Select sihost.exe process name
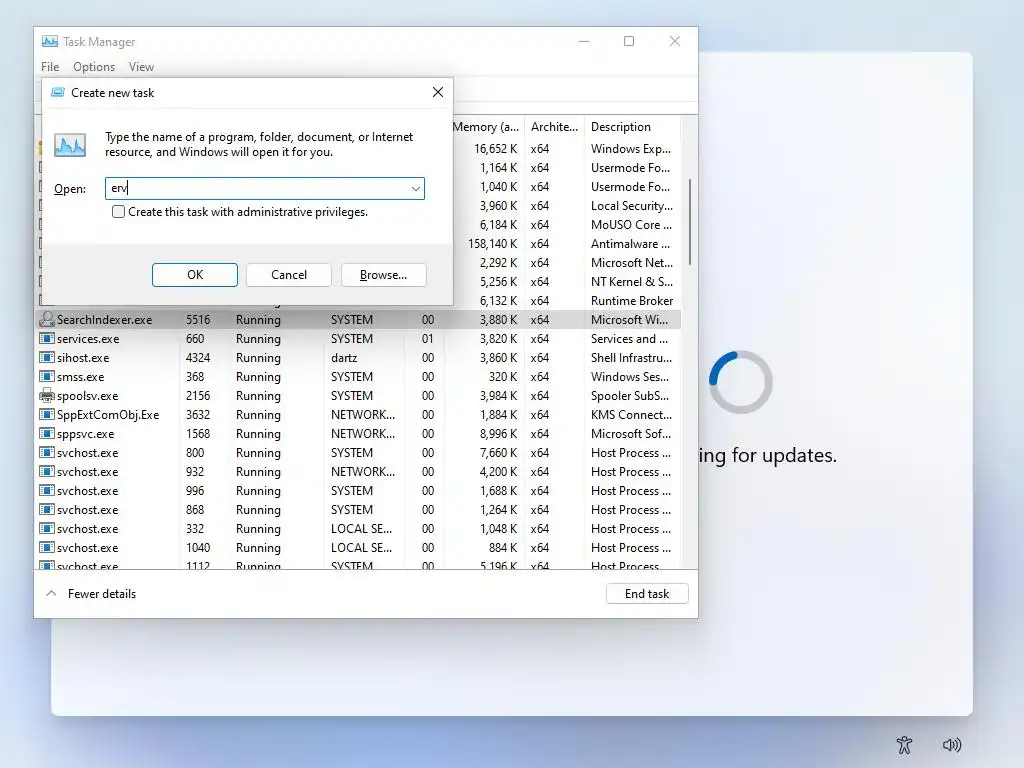Image resolution: width=1024 pixels, height=768 pixels. pos(83,357)
